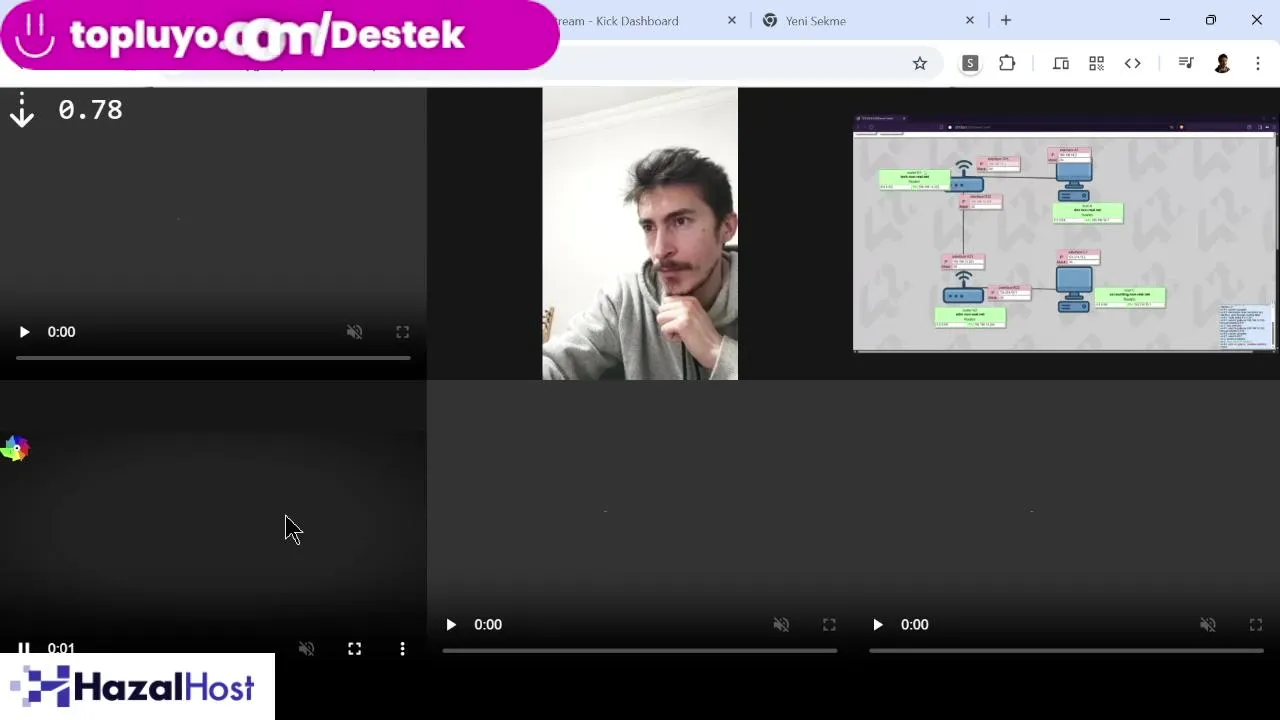The height and width of the screenshot is (720, 1280).
Task: Open the Chrome profile avatar
Action: pos(1222,63)
